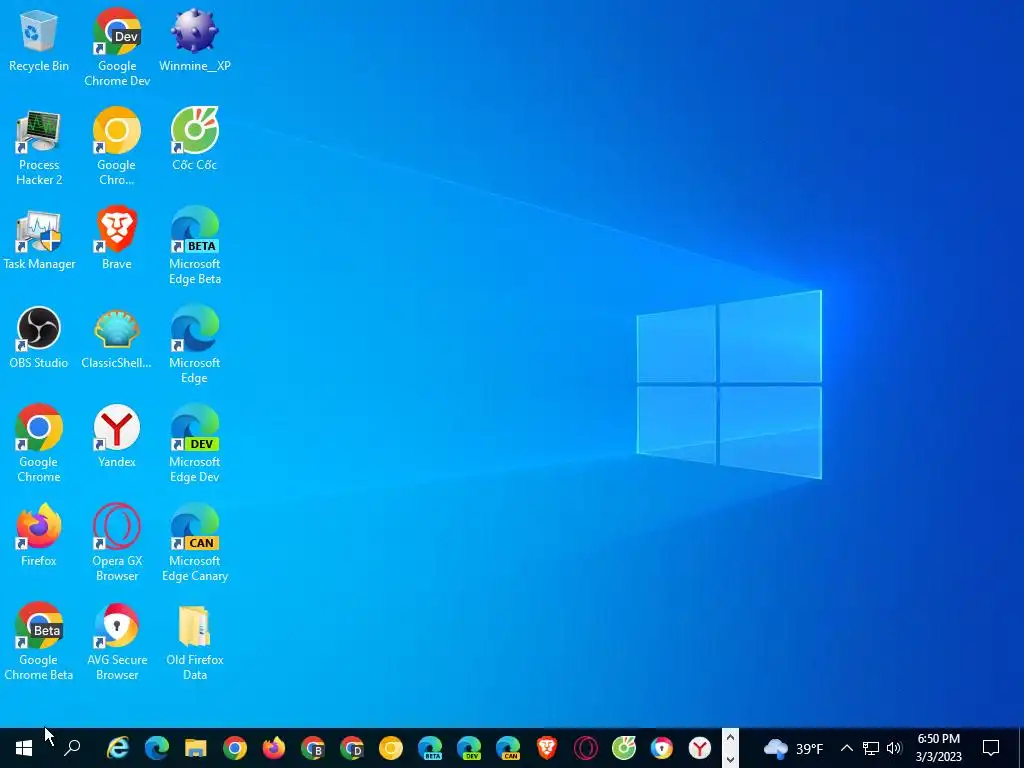1024x768 pixels.
Task: Select Process Hacker 2 desktop shortcut
Action: point(39,148)
